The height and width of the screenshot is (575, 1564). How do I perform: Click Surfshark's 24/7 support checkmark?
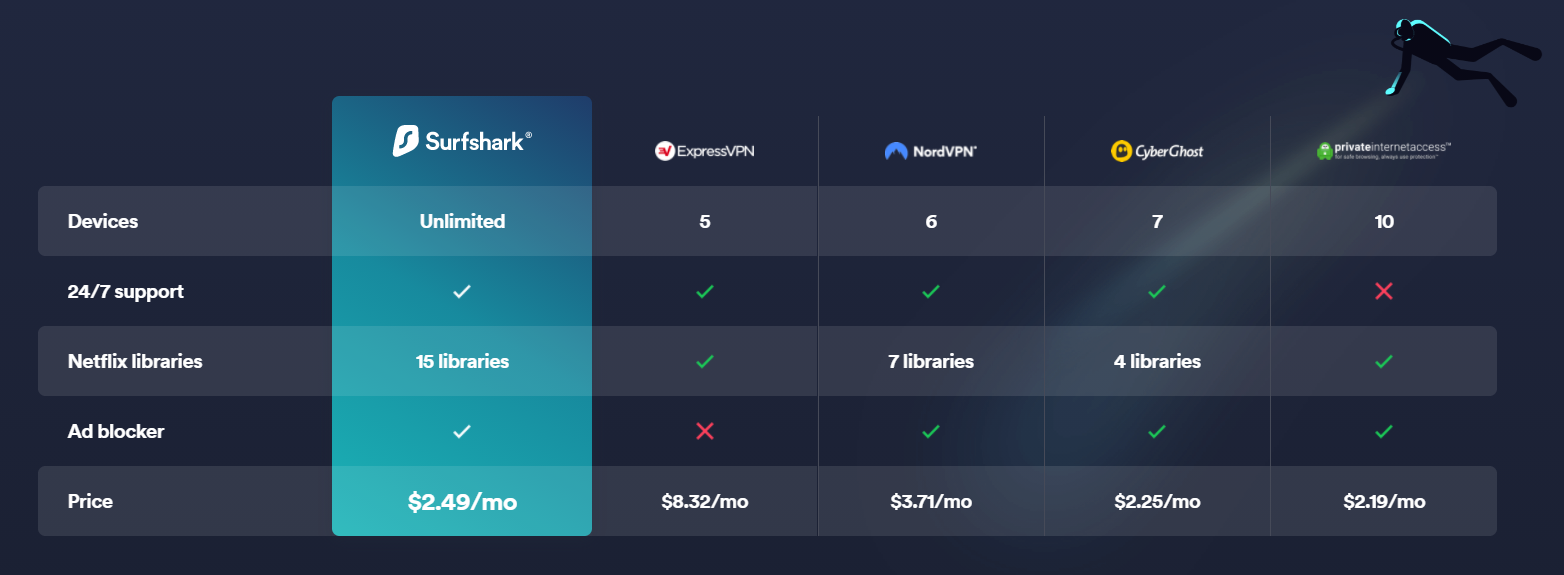[462, 291]
